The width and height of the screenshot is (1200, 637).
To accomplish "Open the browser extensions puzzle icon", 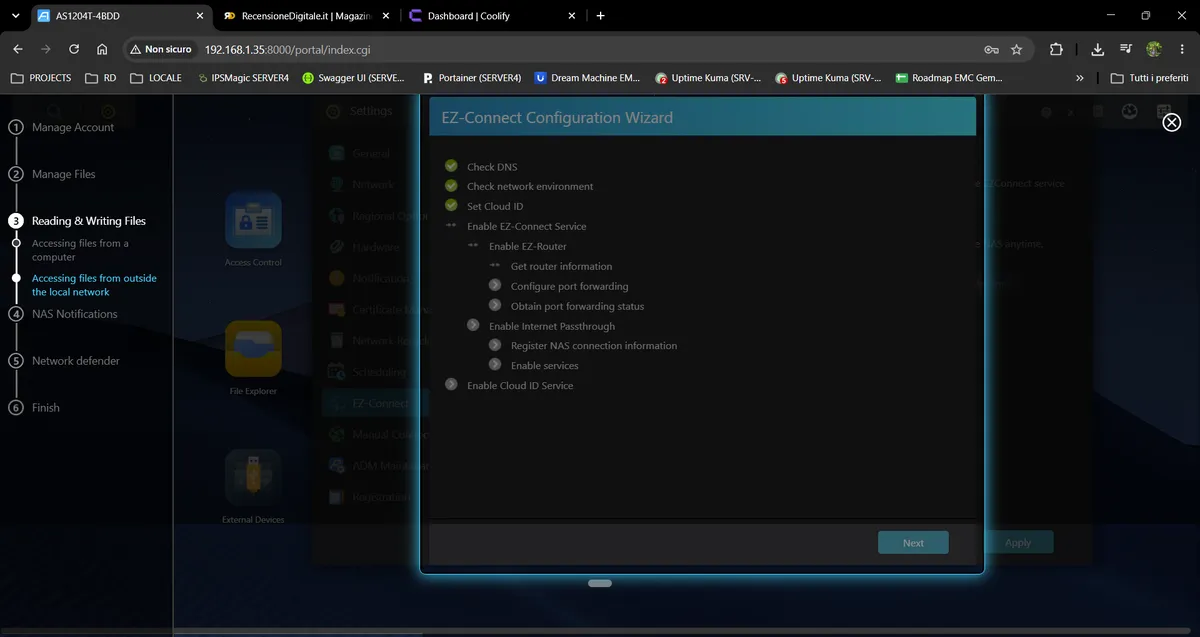I will [x=1056, y=49].
